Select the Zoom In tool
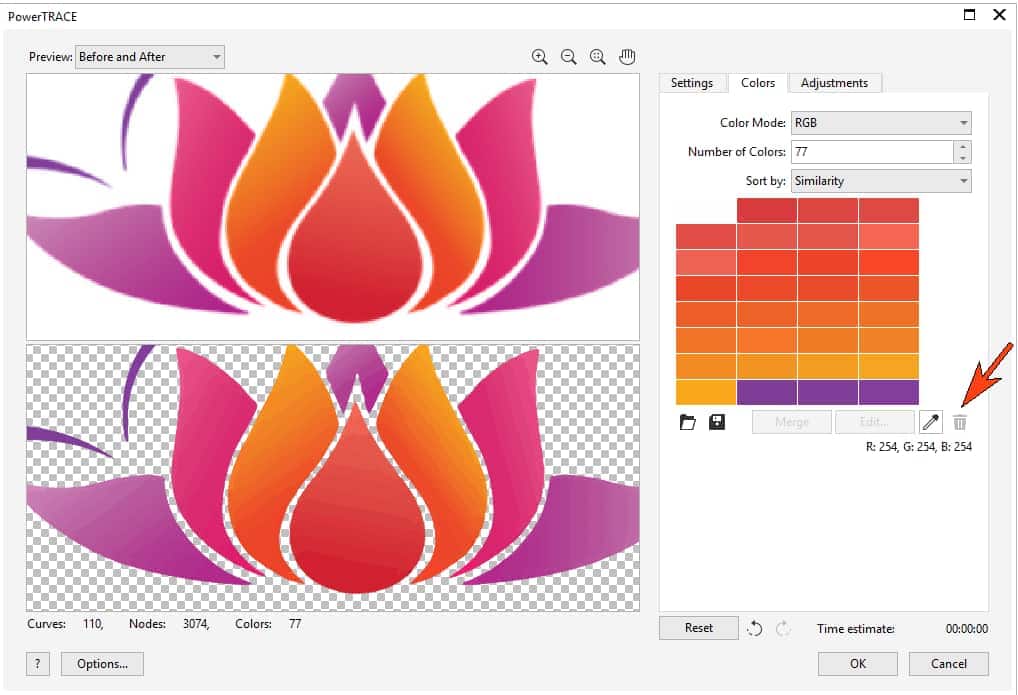This screenshot has width=1018, height=695. click(540, 56)
